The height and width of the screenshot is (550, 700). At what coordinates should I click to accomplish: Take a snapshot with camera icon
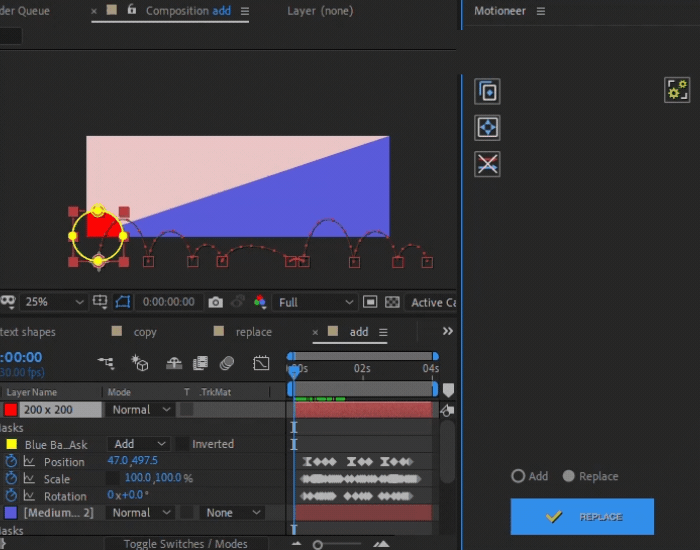click(x=216, y=302)
